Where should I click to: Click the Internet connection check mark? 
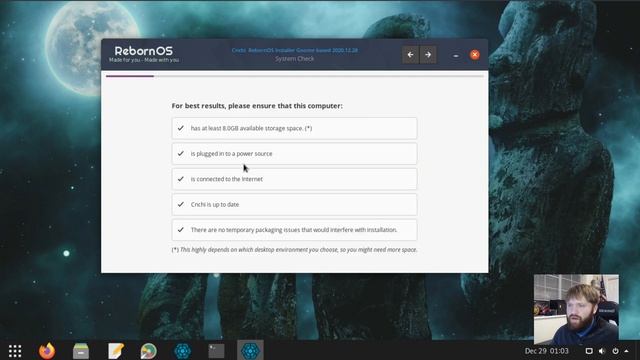[180, 179]
